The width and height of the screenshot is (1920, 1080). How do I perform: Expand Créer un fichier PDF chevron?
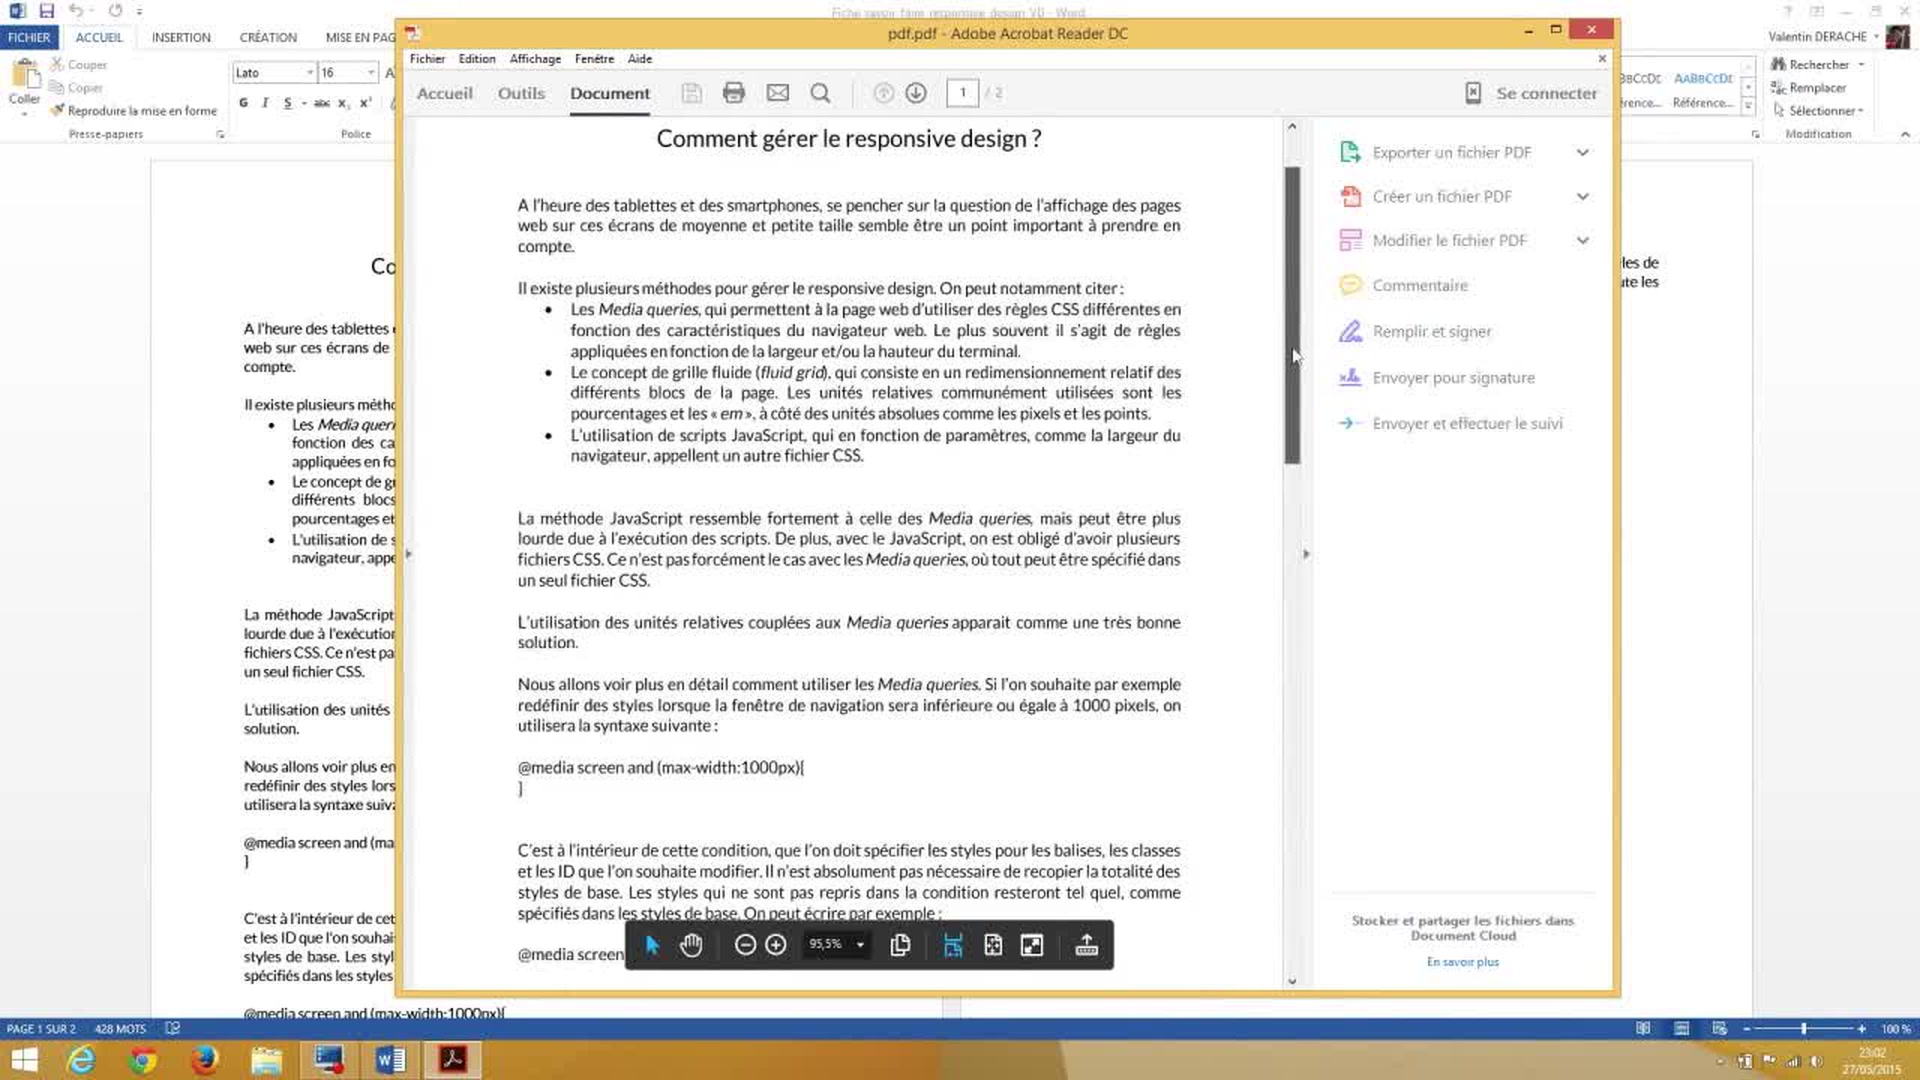(x=1582, y=196)
